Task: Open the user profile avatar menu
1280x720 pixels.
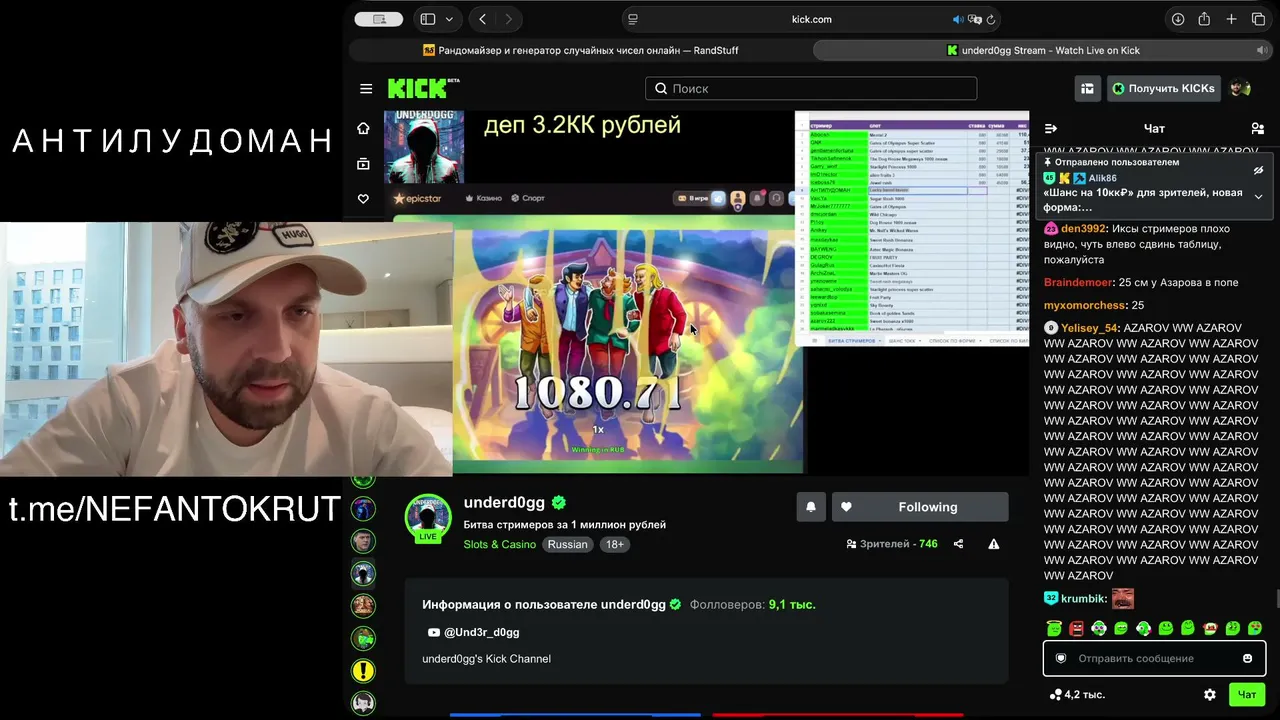Action: pos(1240,88)
